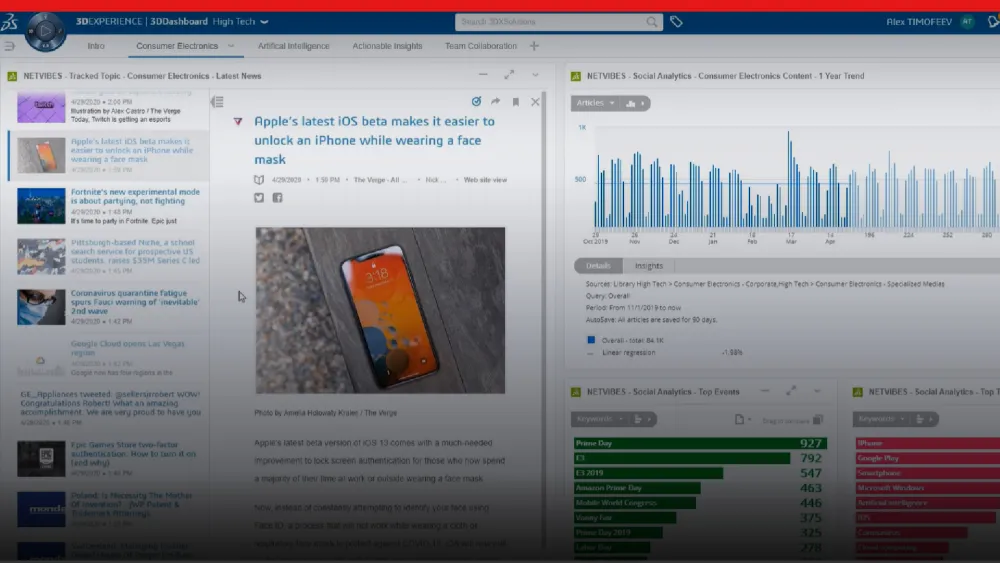Screen dimensions: 1000x563
Task: Switch to the Intro tab
Action: click(96, 46)
